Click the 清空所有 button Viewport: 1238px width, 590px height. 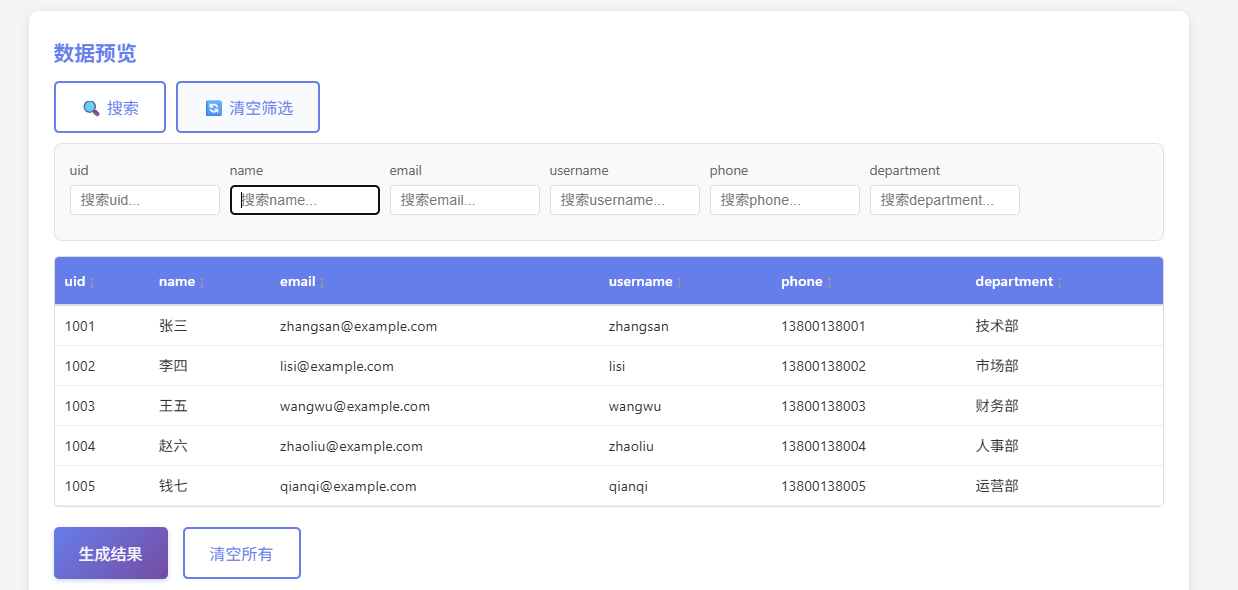pos(241,553)
